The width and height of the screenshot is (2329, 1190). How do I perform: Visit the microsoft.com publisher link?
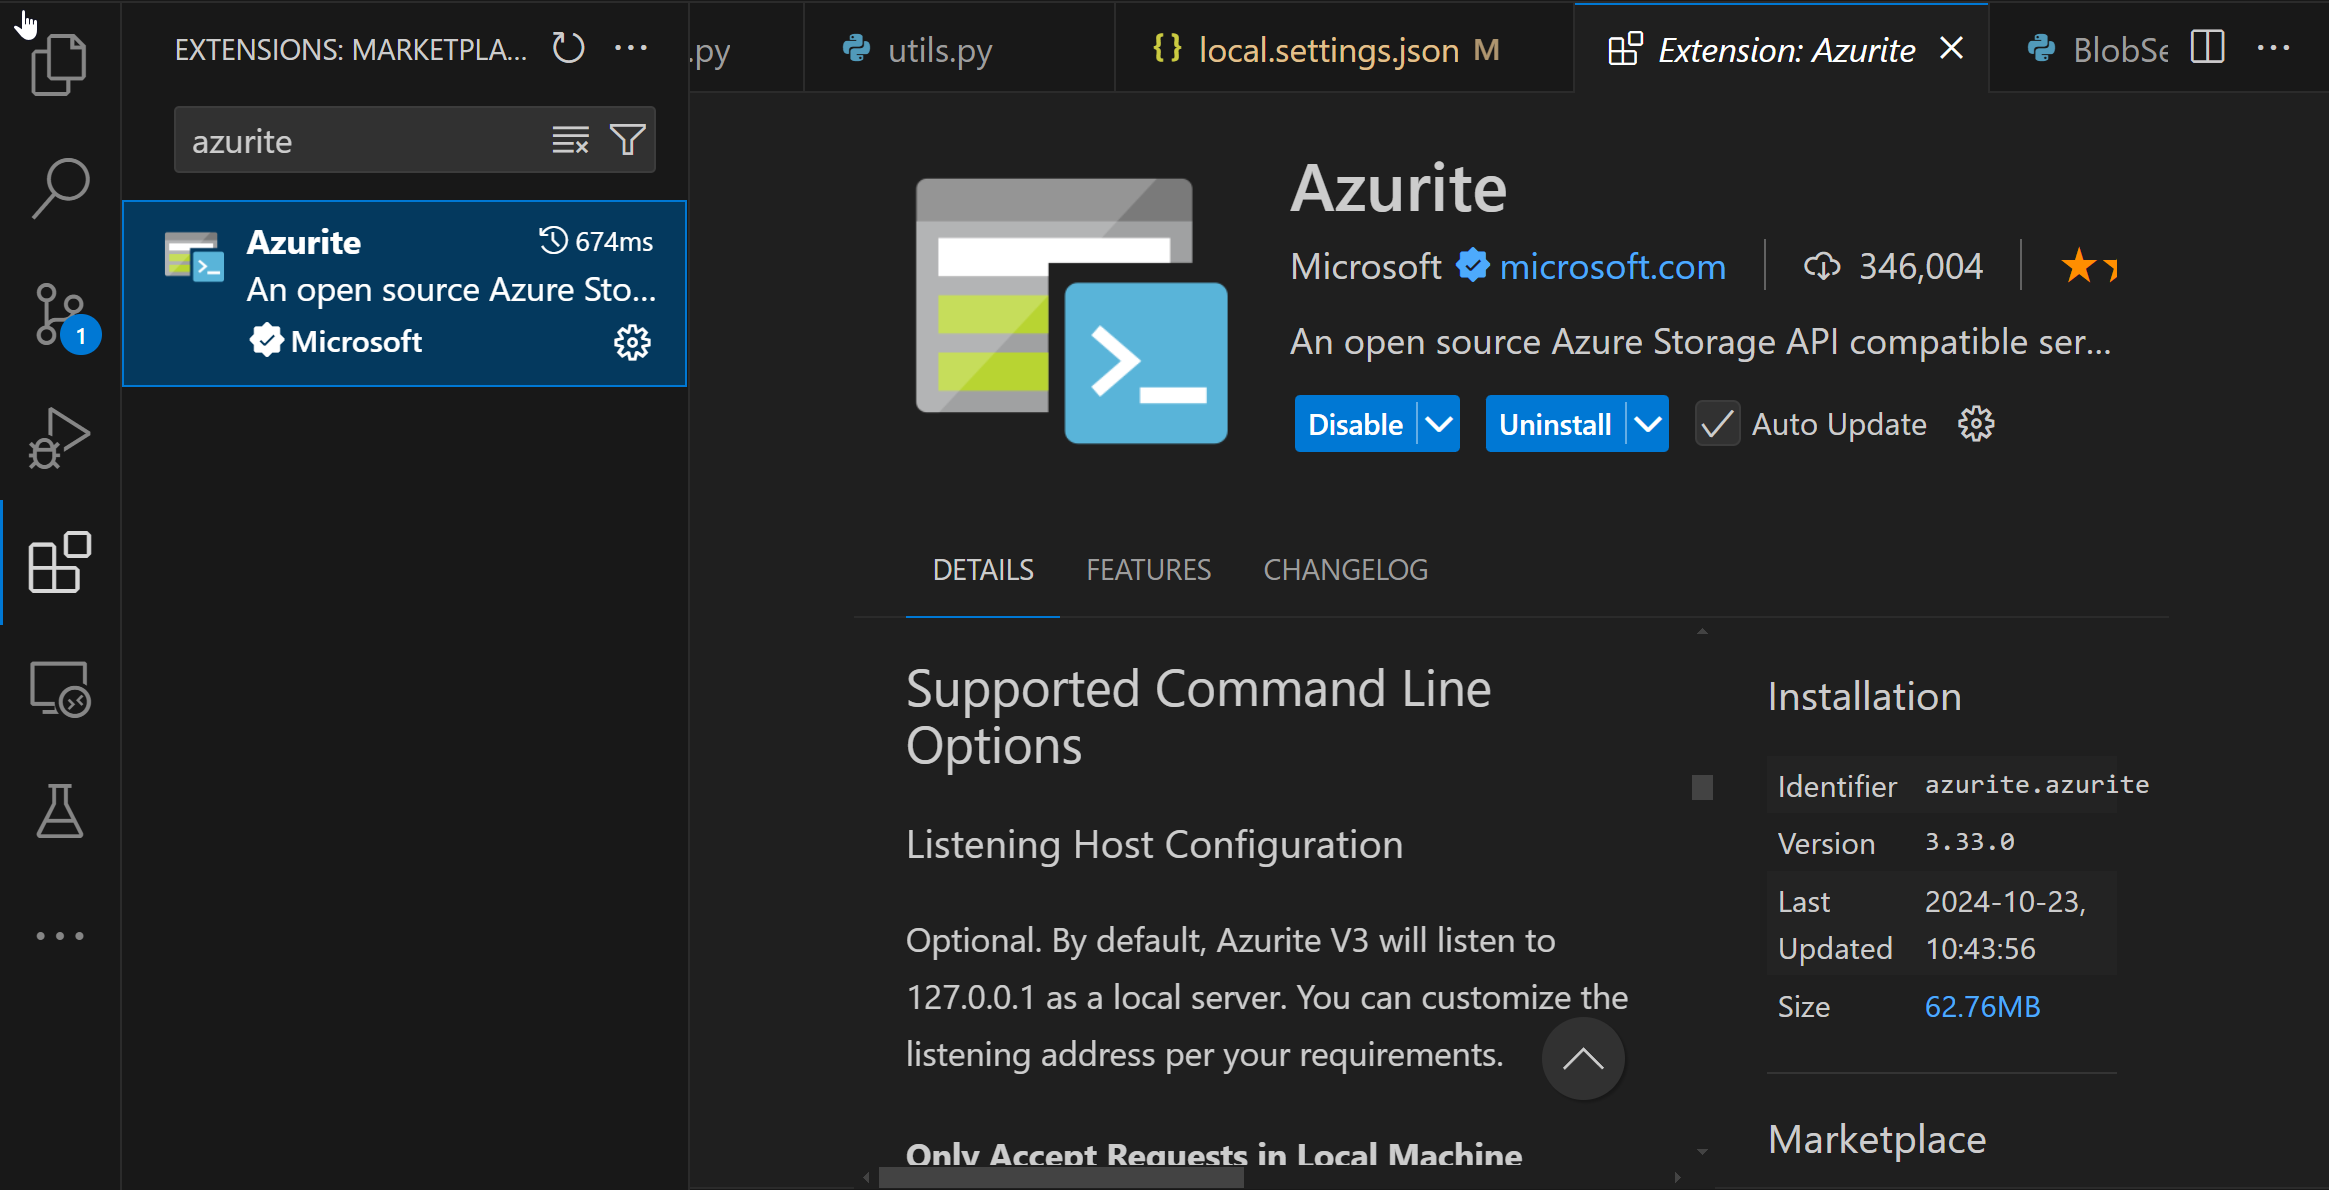pyautogui.click(x=1612, y=266)
